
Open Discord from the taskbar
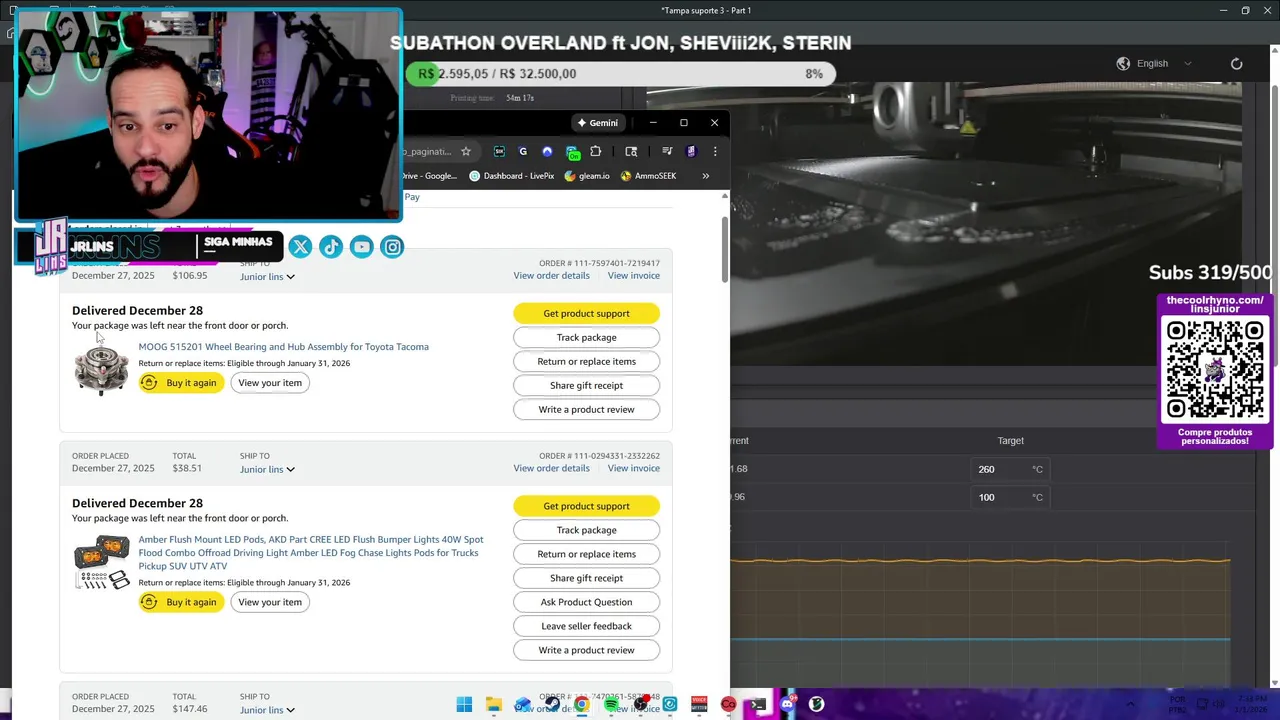click(x=787, y=704)
